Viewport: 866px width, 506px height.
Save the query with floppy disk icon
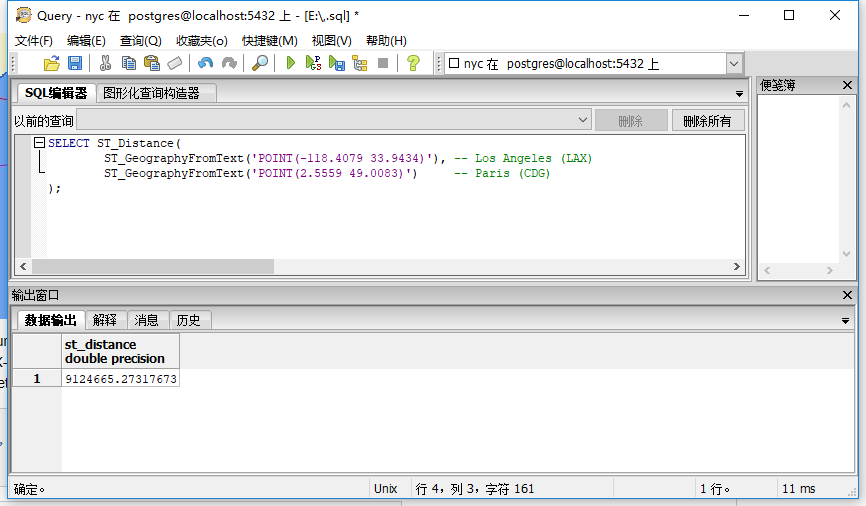(x=75, y=64)
